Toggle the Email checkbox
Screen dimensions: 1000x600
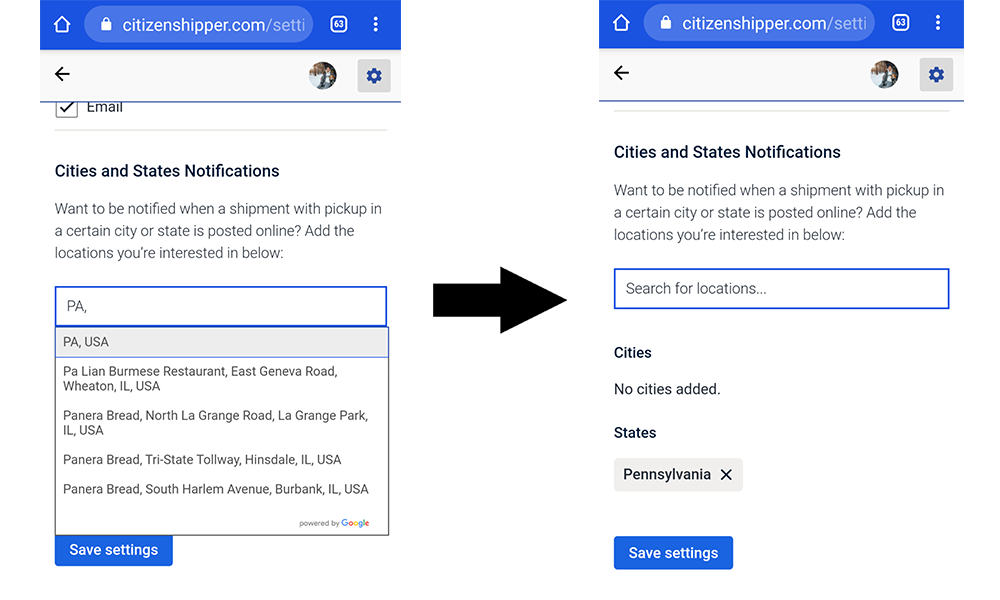(66, 108)
